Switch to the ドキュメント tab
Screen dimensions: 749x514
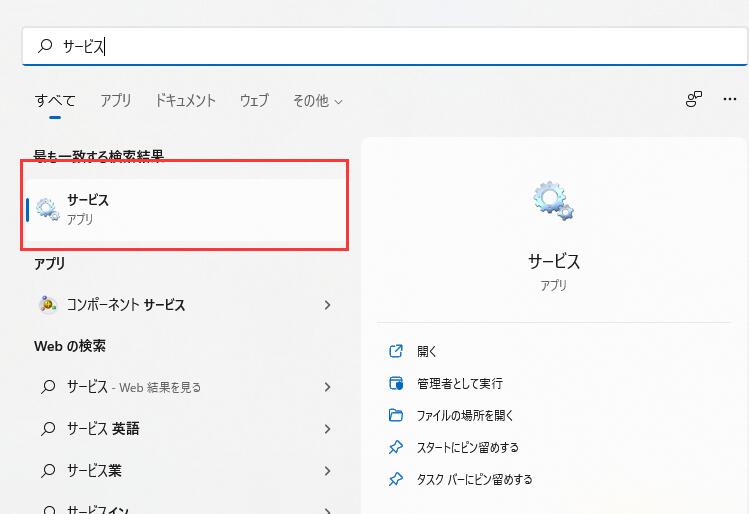(x=185, y=100)
